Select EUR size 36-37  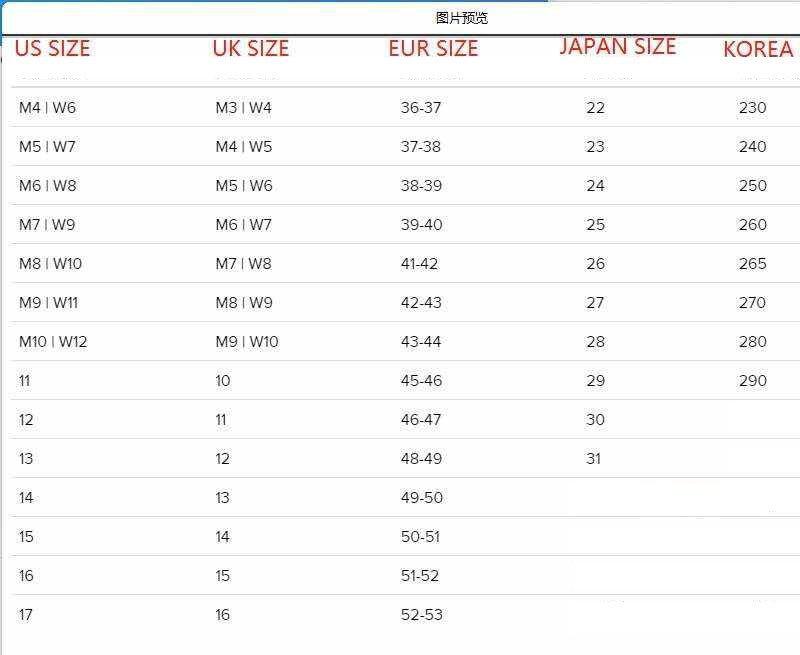(420, 108)
